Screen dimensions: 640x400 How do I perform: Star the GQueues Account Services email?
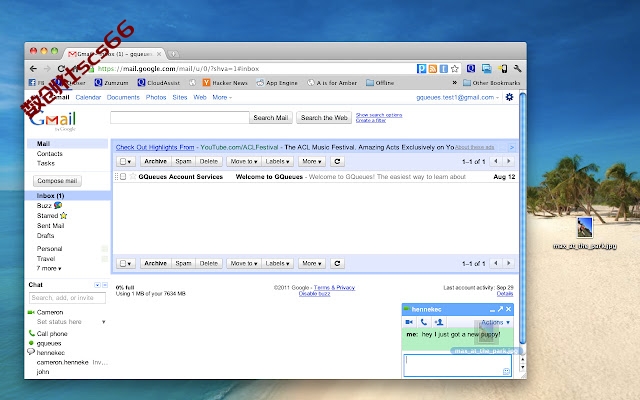click(133, 176)
